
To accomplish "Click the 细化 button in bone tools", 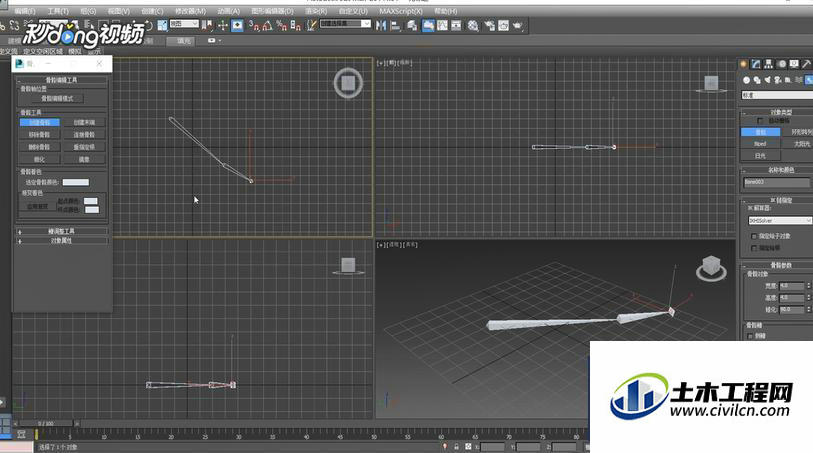I will [x=39, y=159].
